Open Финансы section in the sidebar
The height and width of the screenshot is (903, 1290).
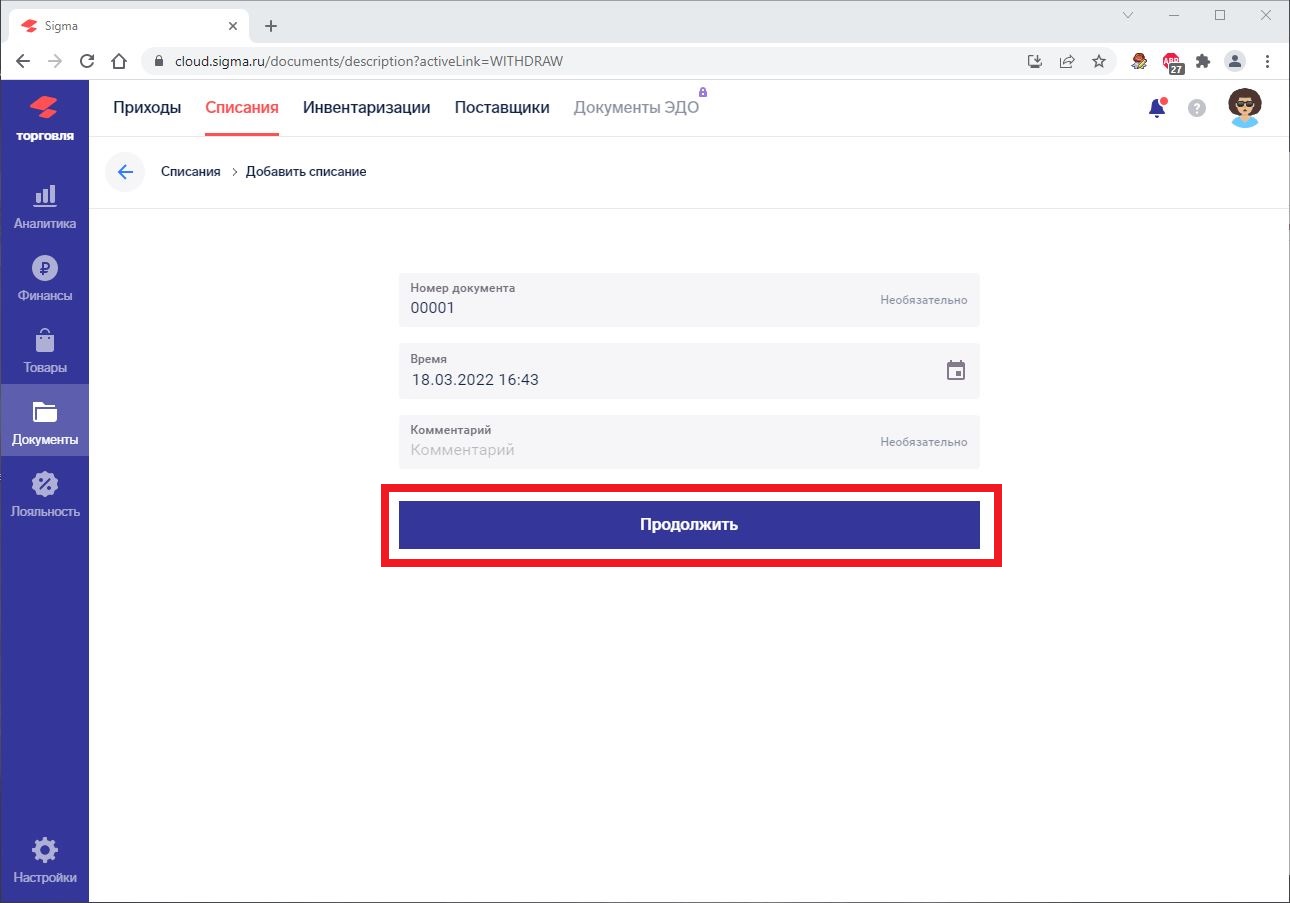44,278
